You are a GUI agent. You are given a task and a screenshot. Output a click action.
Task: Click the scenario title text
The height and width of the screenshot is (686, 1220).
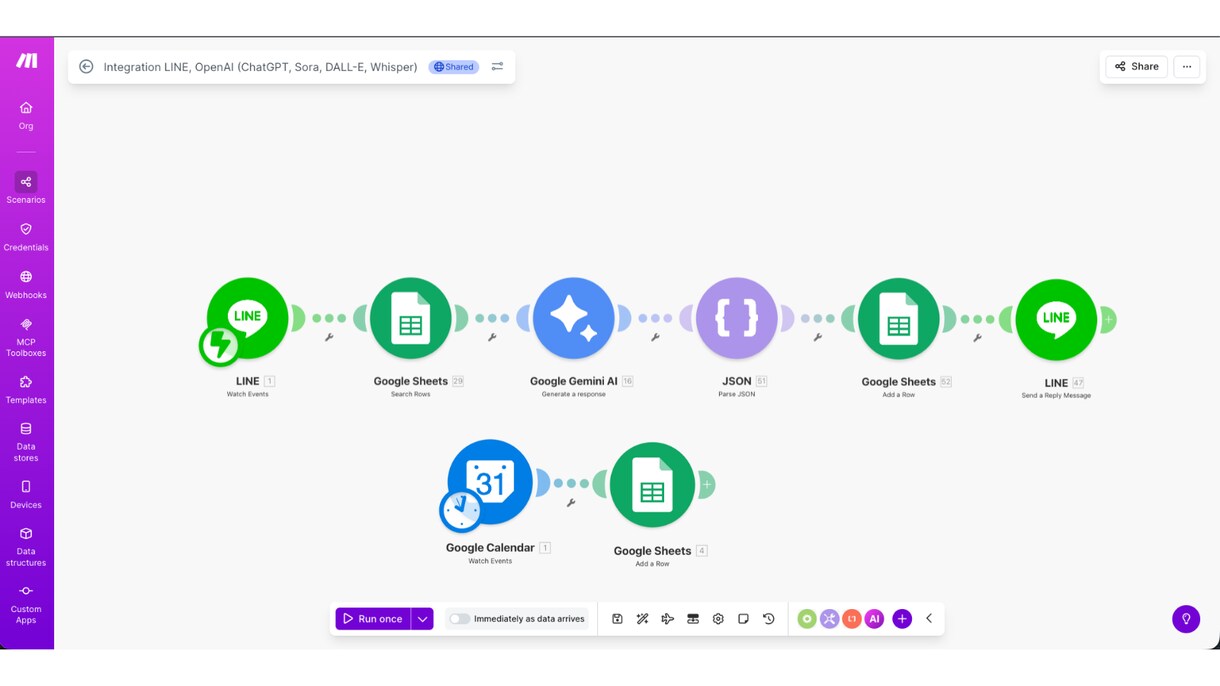260,67
